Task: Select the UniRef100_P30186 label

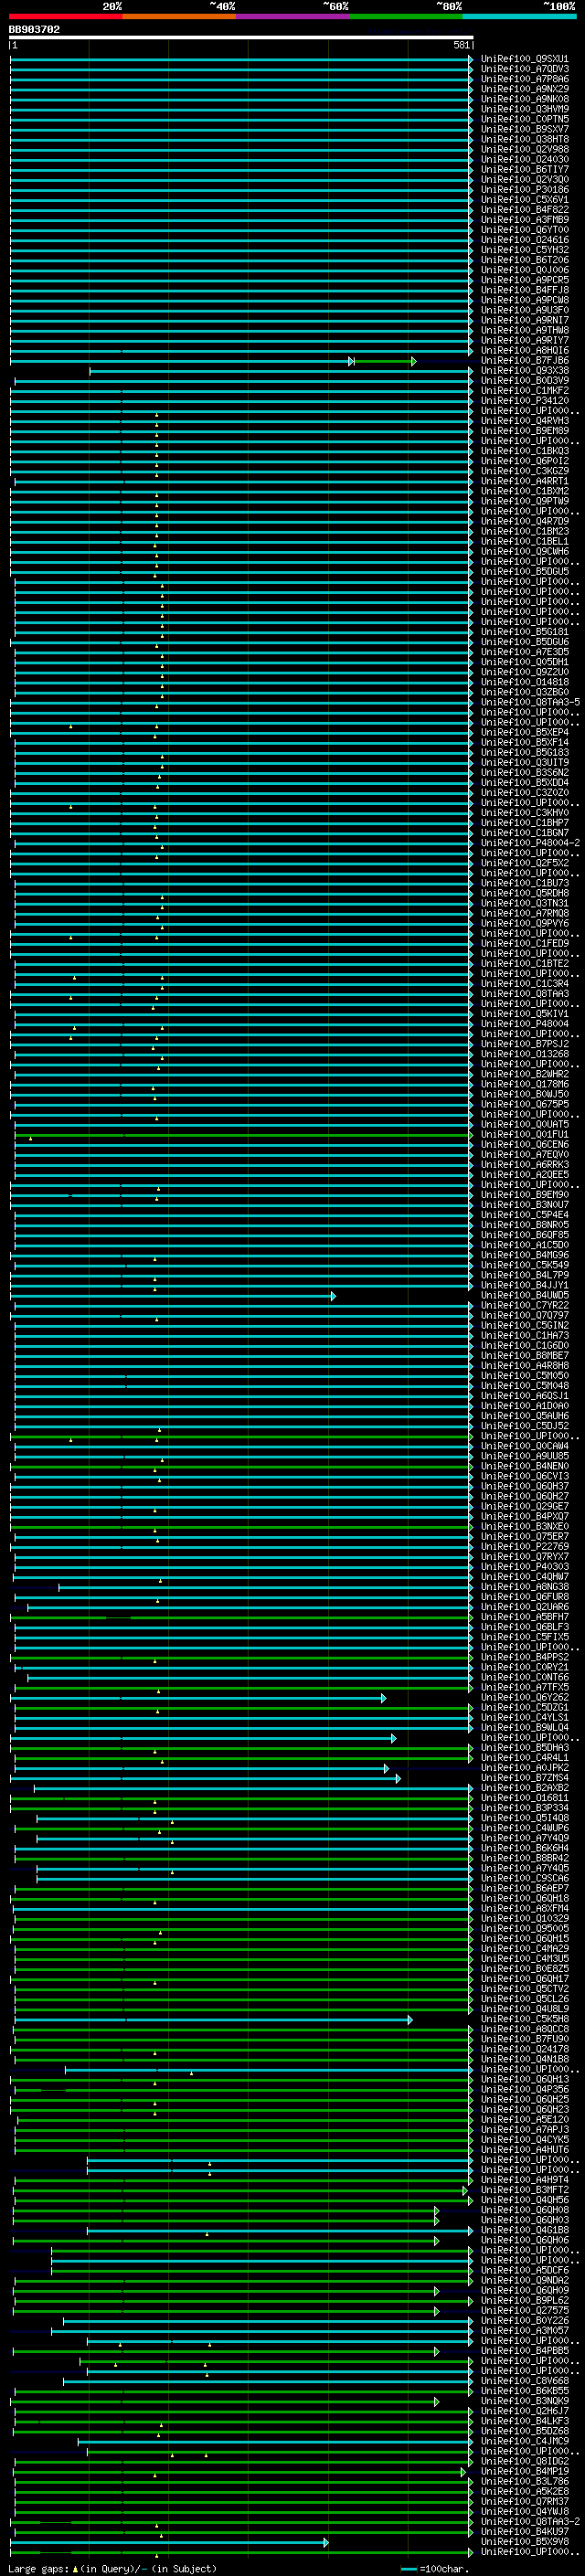Action: coord(525,189)
